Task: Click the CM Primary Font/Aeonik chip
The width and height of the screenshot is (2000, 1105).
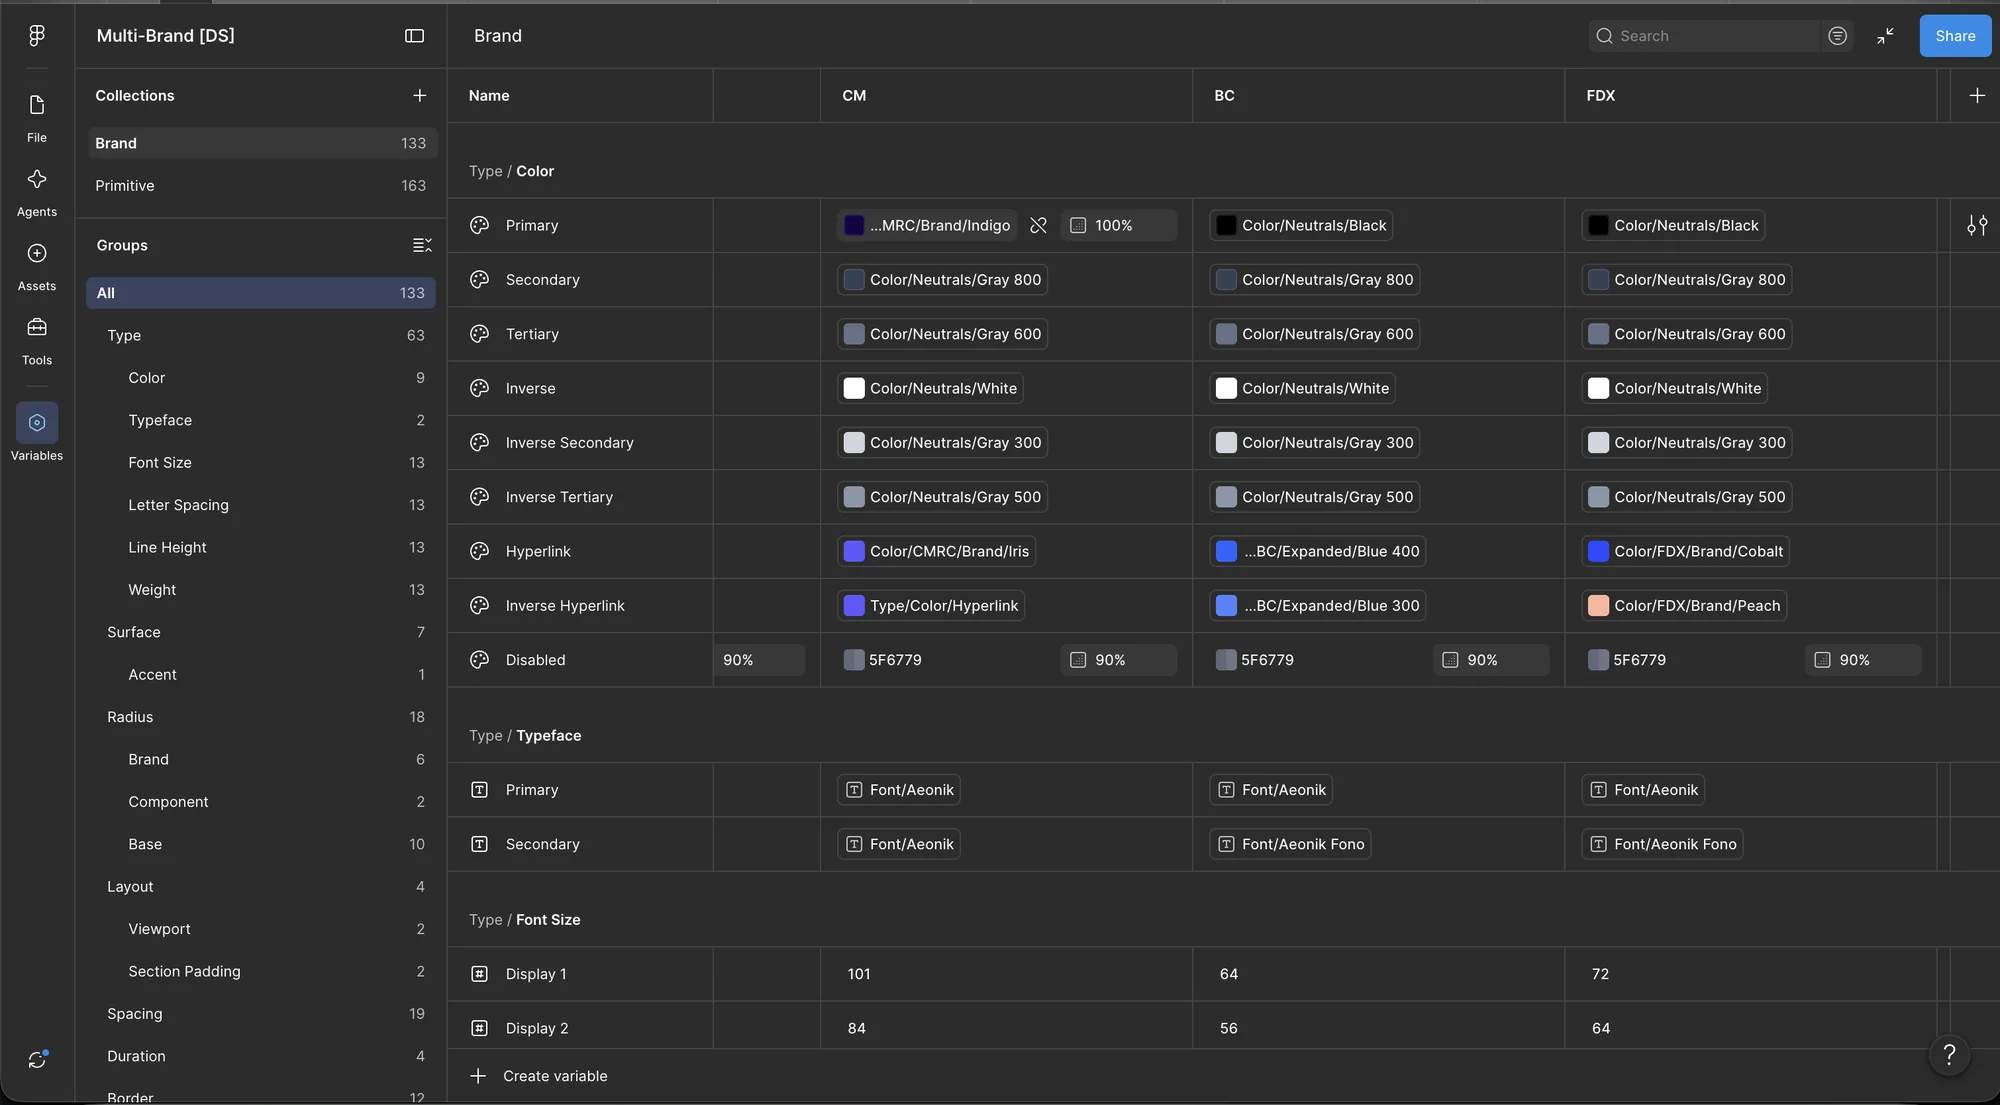Action: pyautogui.click(x=898, y=790)
